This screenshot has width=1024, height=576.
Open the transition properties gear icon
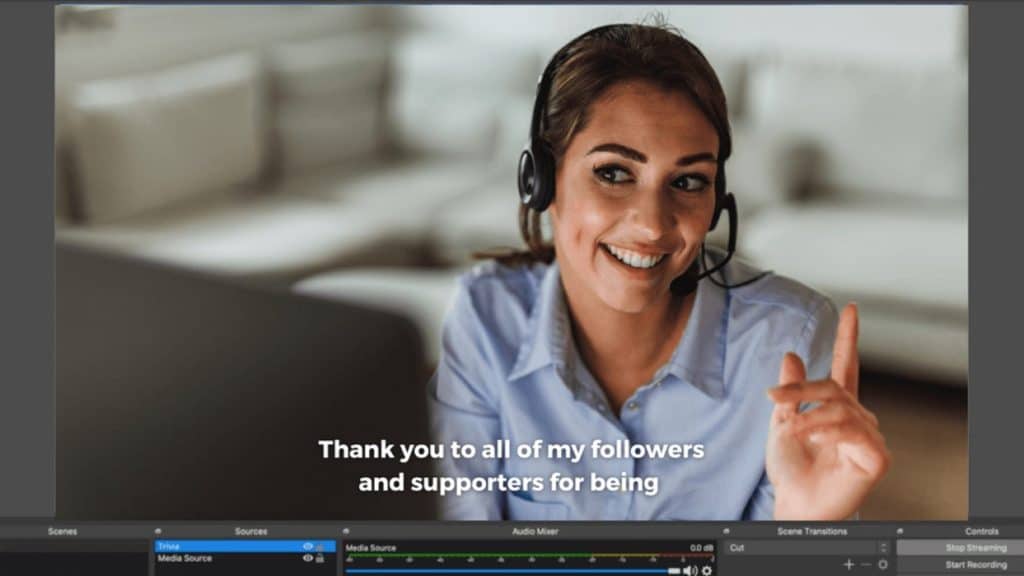click(x=883, y=564)
